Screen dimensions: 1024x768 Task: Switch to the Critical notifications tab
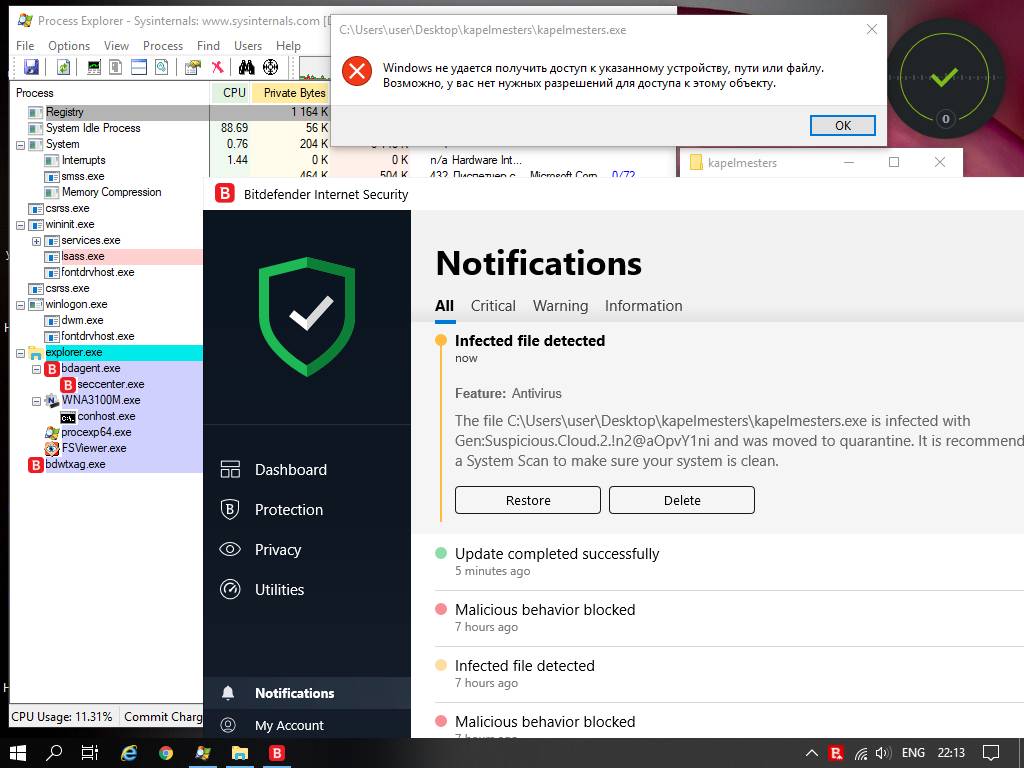(x=493, y=306)
